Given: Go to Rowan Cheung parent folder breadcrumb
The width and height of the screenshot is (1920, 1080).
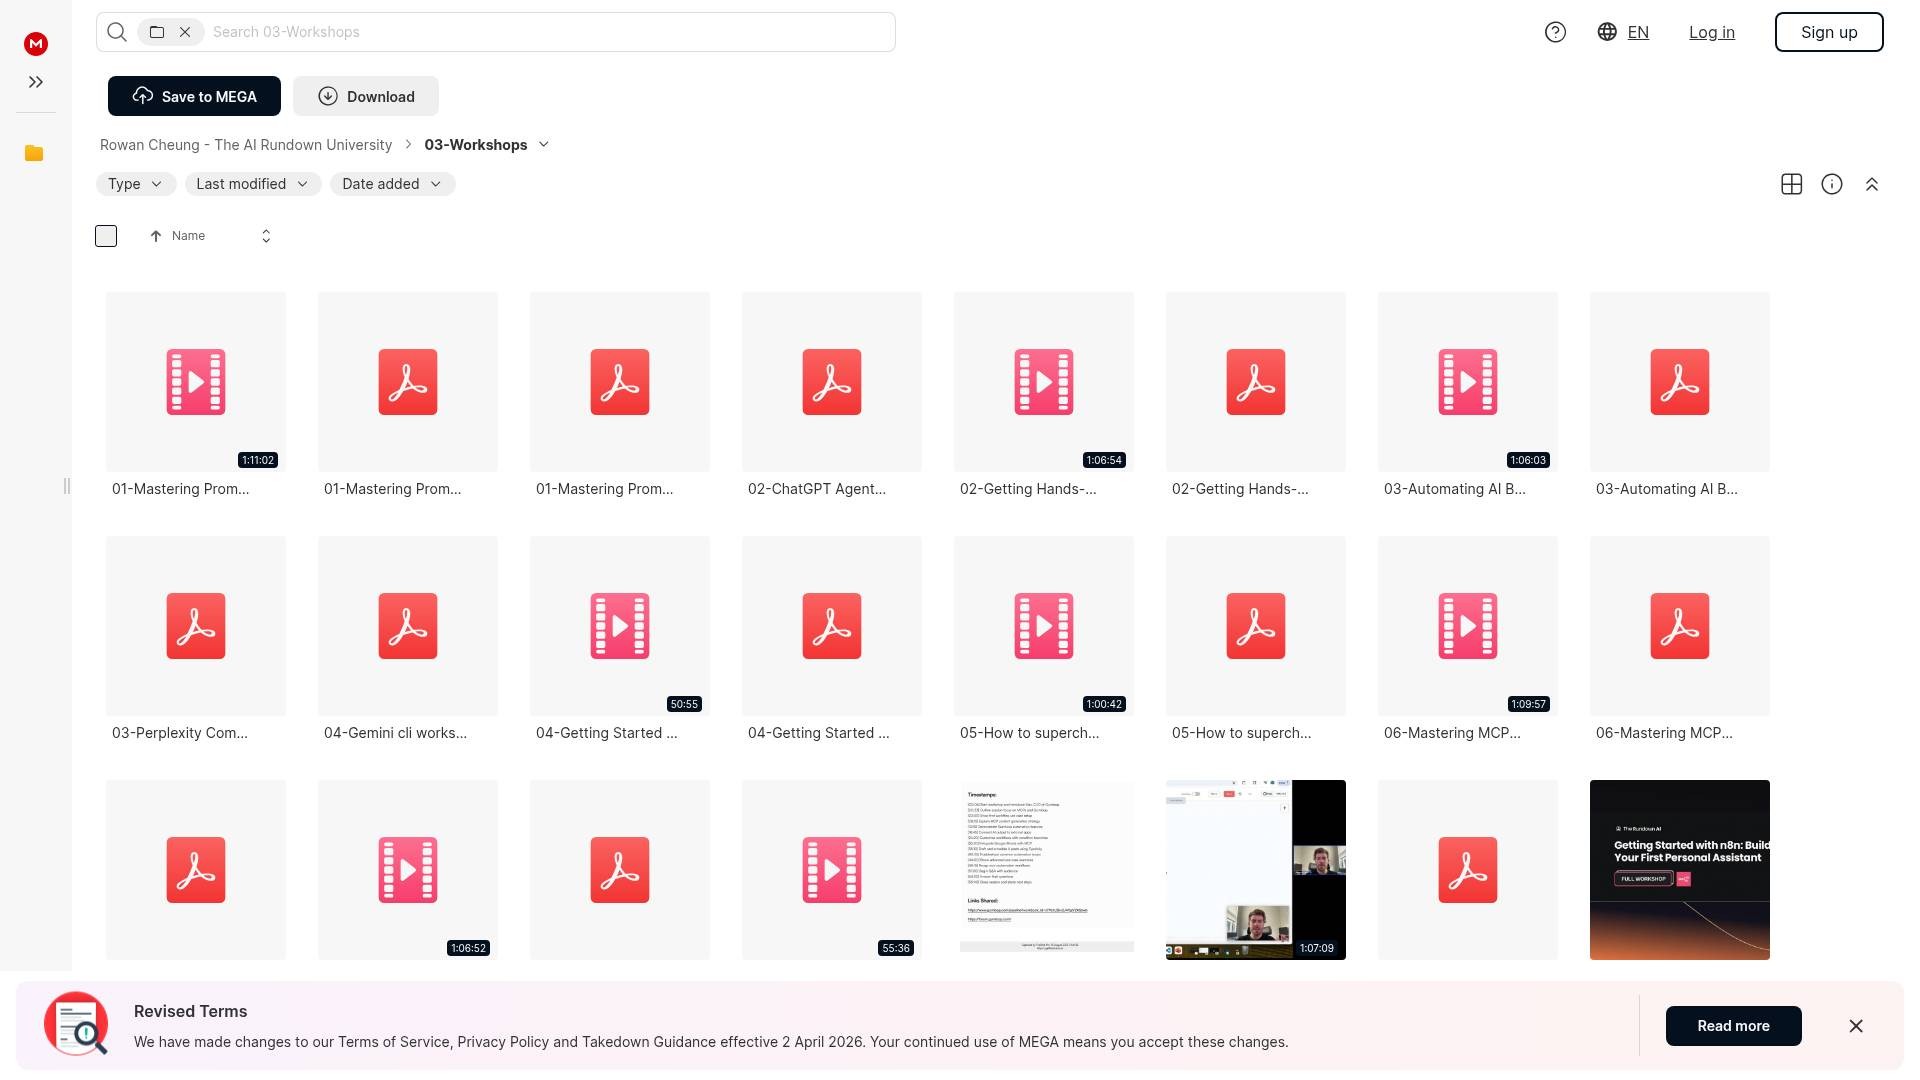Looking at the screenshot, I should pos(246,145).
